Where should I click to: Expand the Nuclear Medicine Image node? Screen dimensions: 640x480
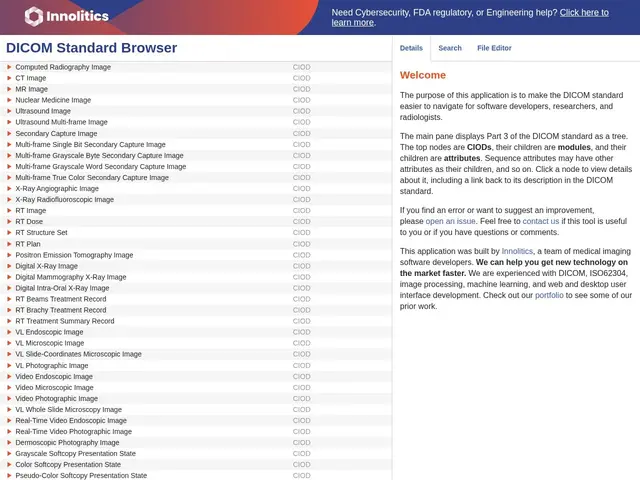[9, 100]
